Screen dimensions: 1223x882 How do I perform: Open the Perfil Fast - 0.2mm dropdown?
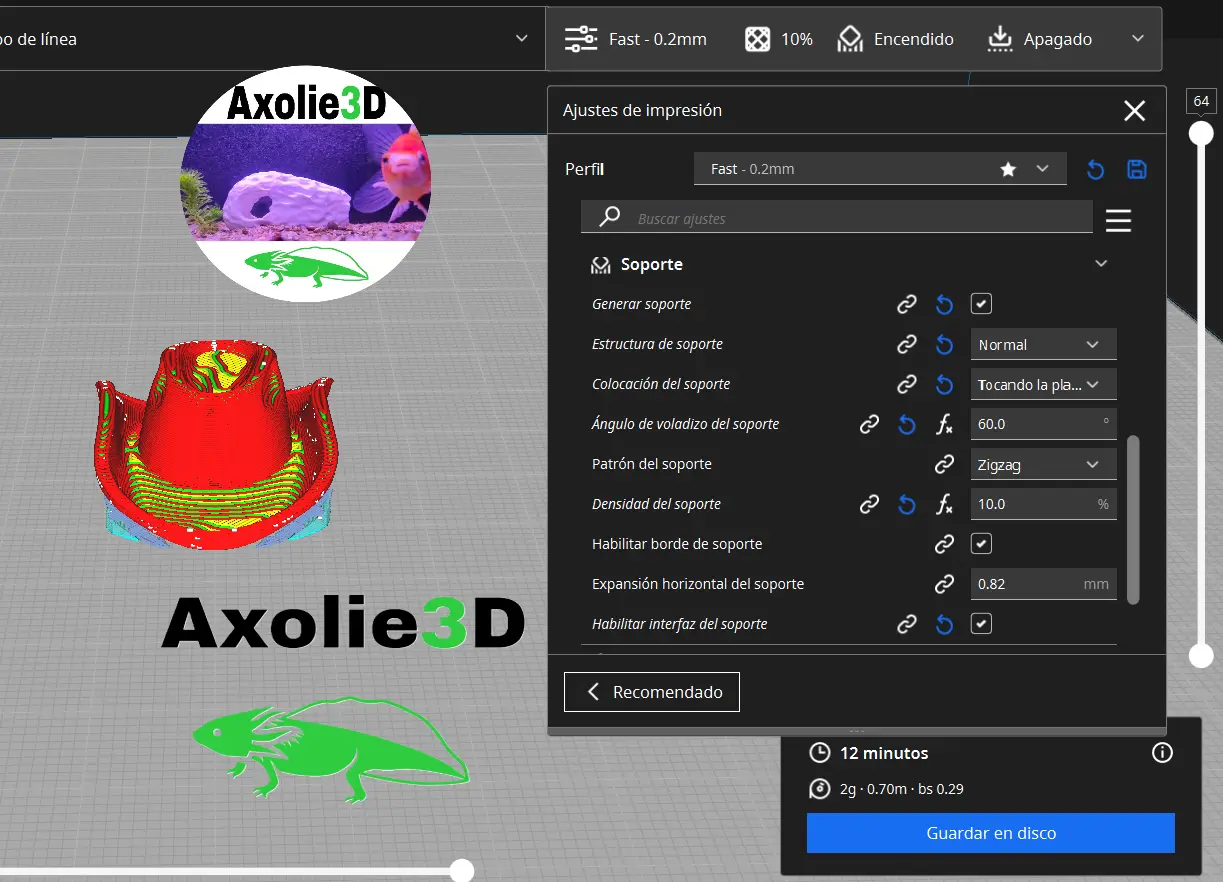click(x=881, y=169)
